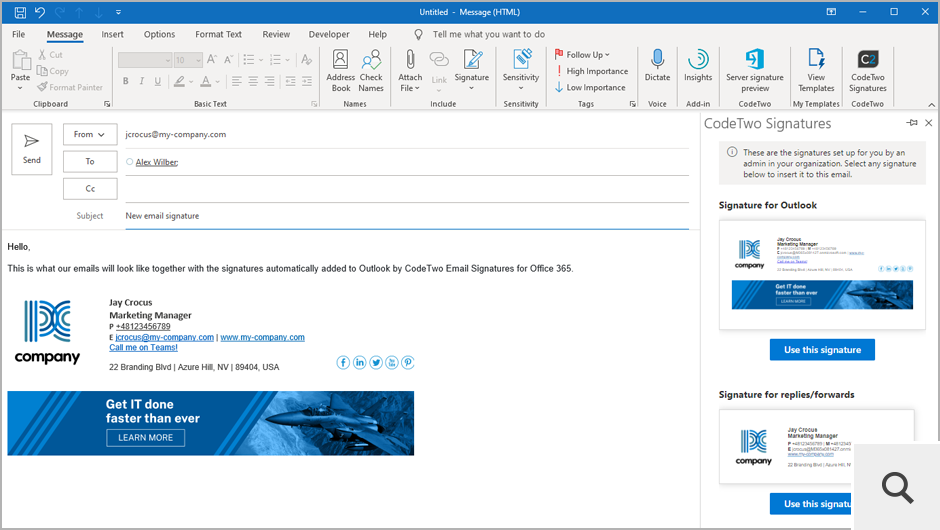Click the Link button in the Include group

[439, 71]
